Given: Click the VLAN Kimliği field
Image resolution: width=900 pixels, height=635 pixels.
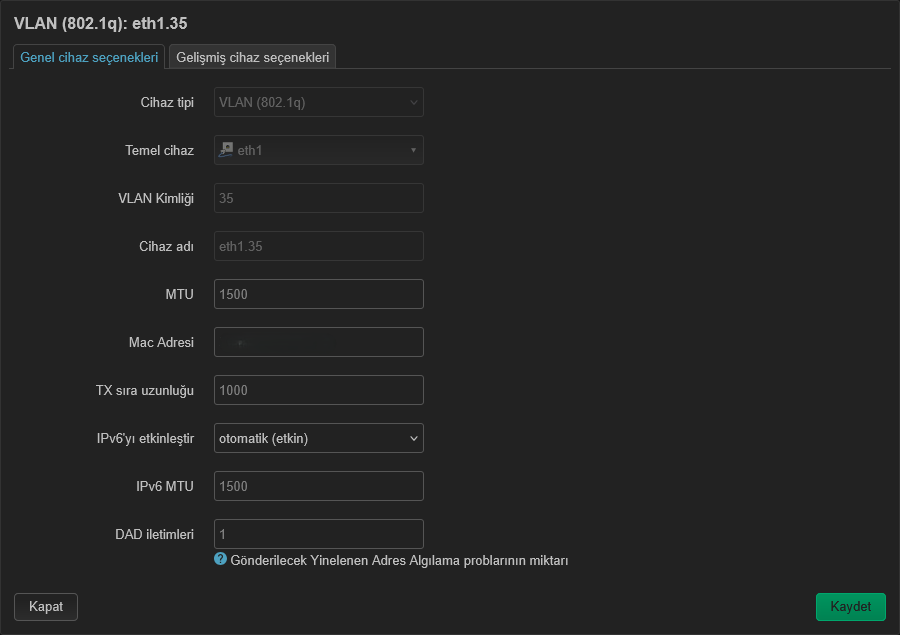Looking at the screenshot, I should click(x=319, y=198).
